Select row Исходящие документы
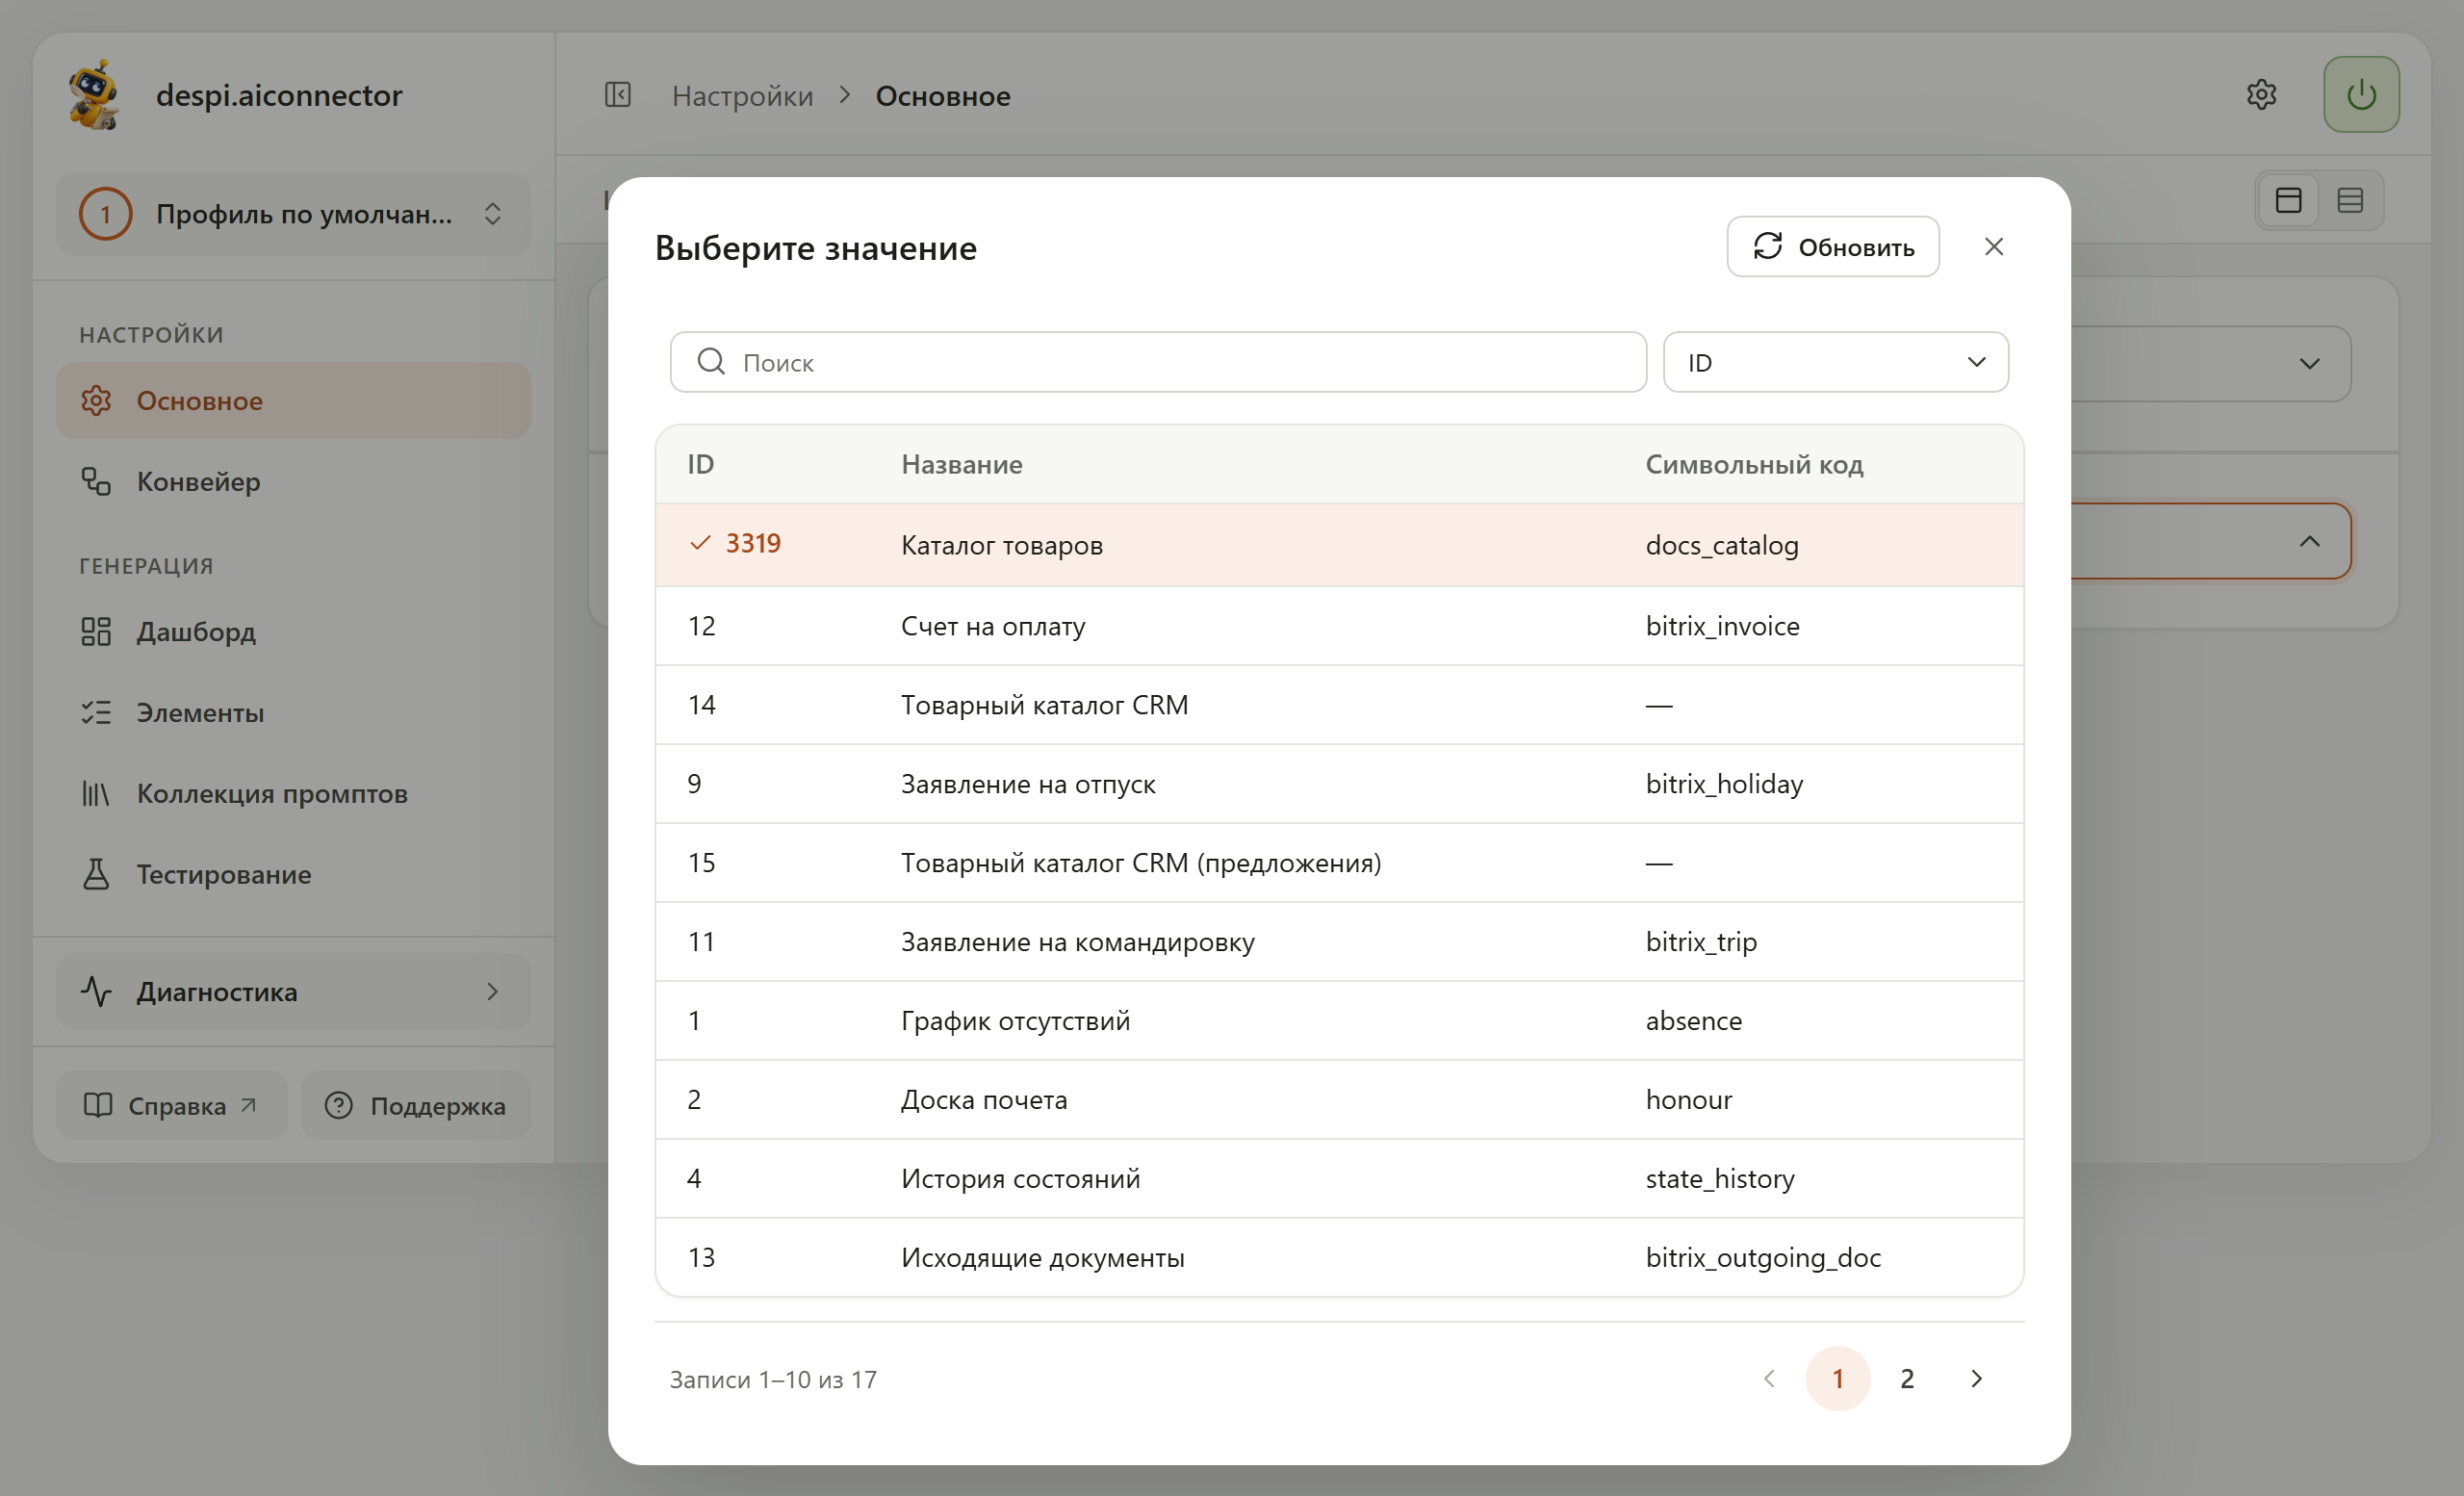 tap(1339, 1258)
